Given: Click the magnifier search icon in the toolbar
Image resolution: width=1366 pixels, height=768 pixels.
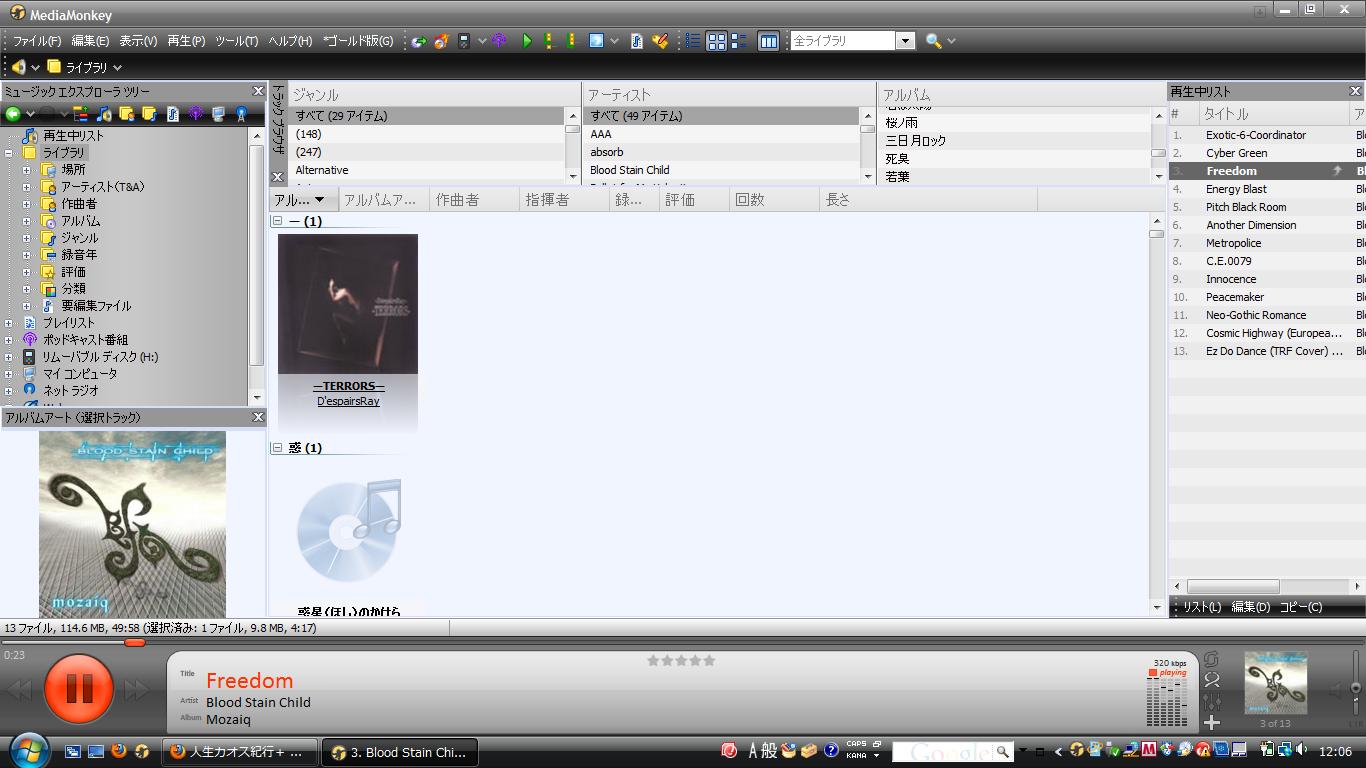Looking at the screenshot, I should tap(933, 41).
